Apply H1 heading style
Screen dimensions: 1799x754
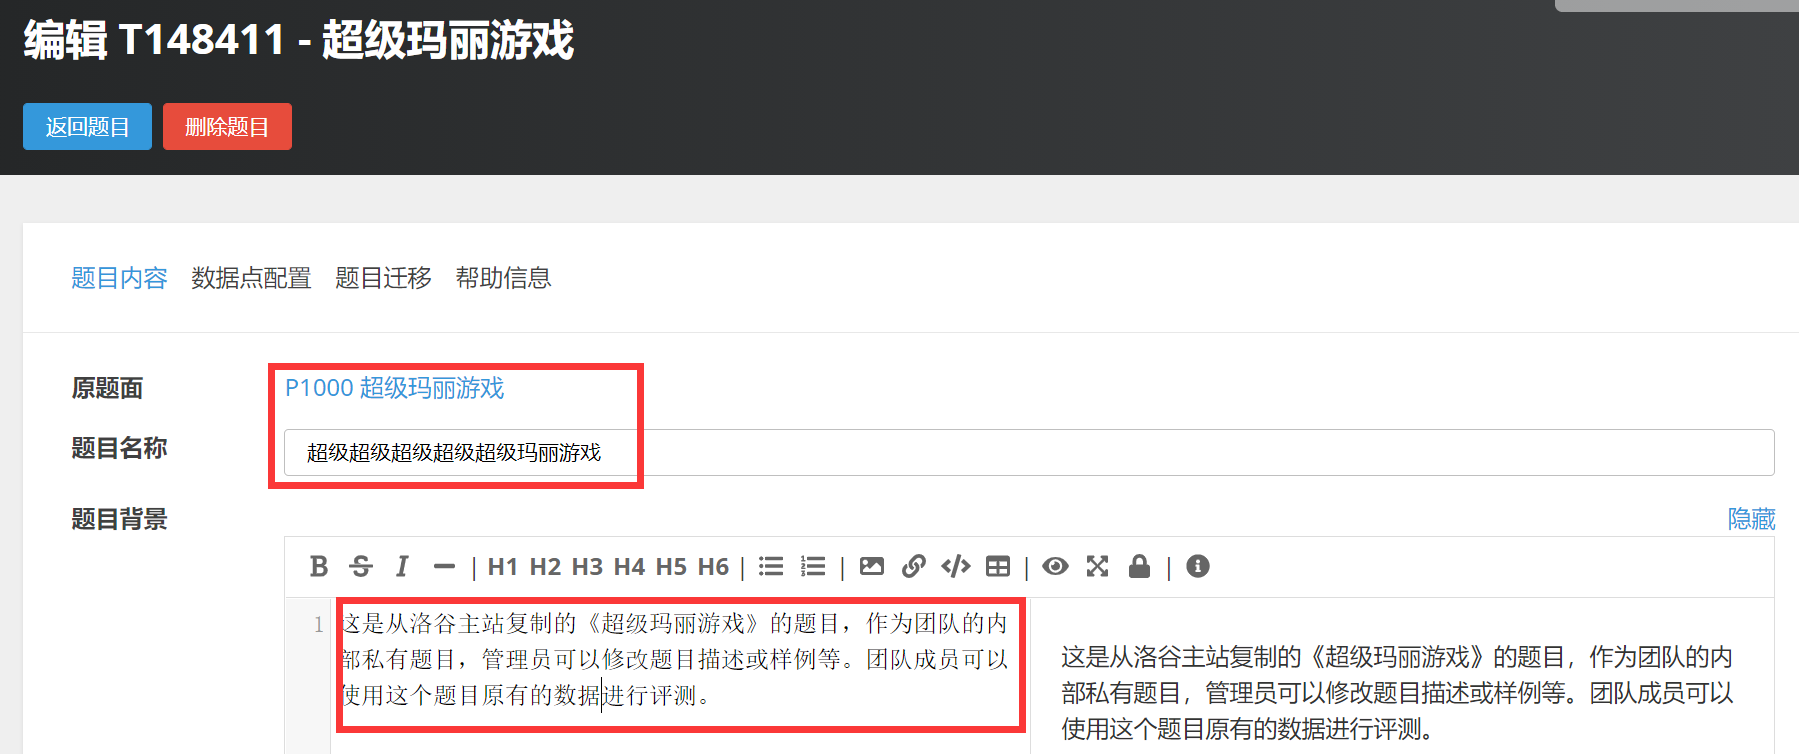(x=502, y=567)
